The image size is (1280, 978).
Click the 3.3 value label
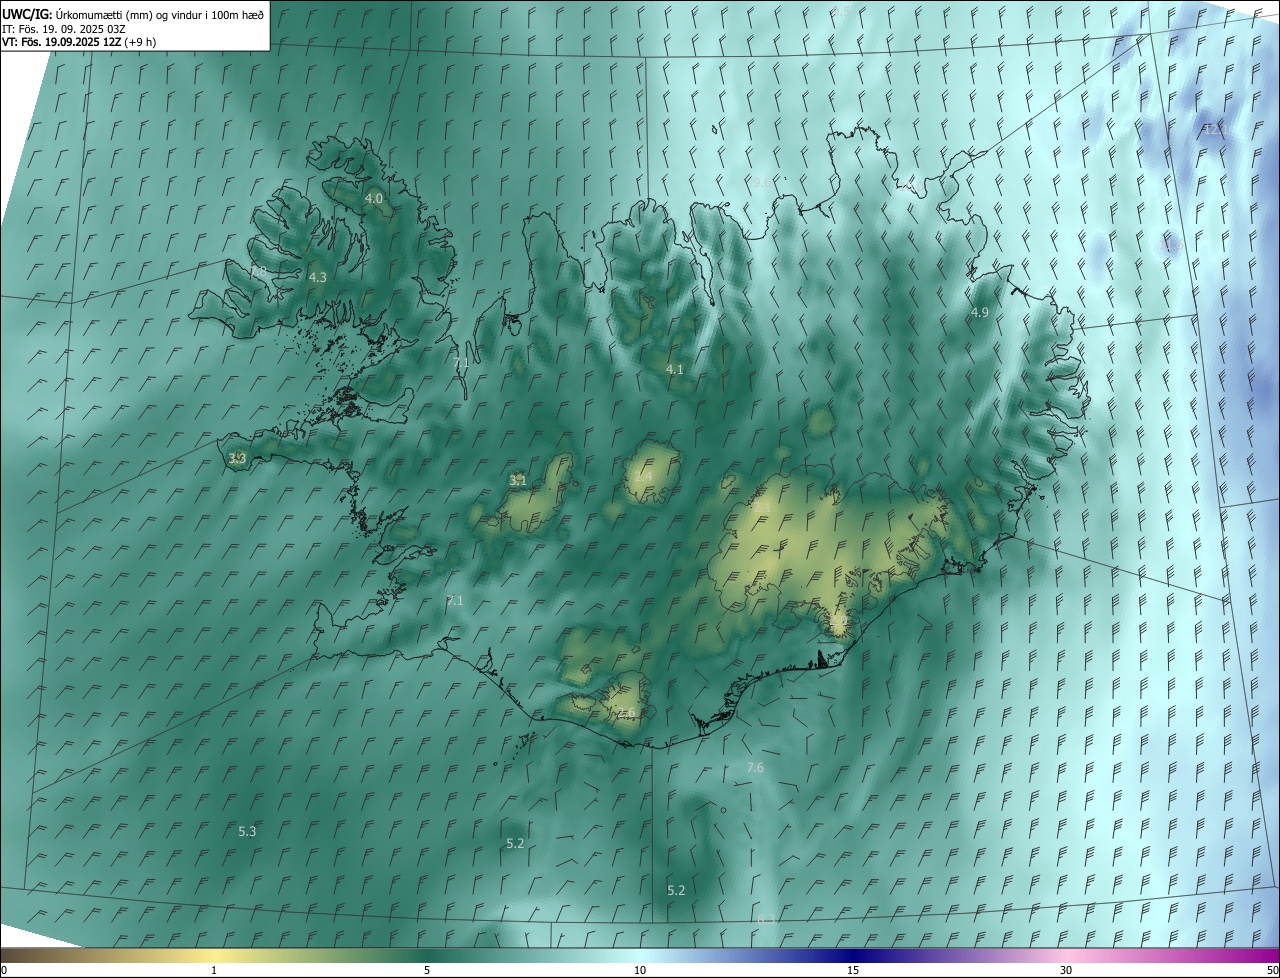pos(237,459)
